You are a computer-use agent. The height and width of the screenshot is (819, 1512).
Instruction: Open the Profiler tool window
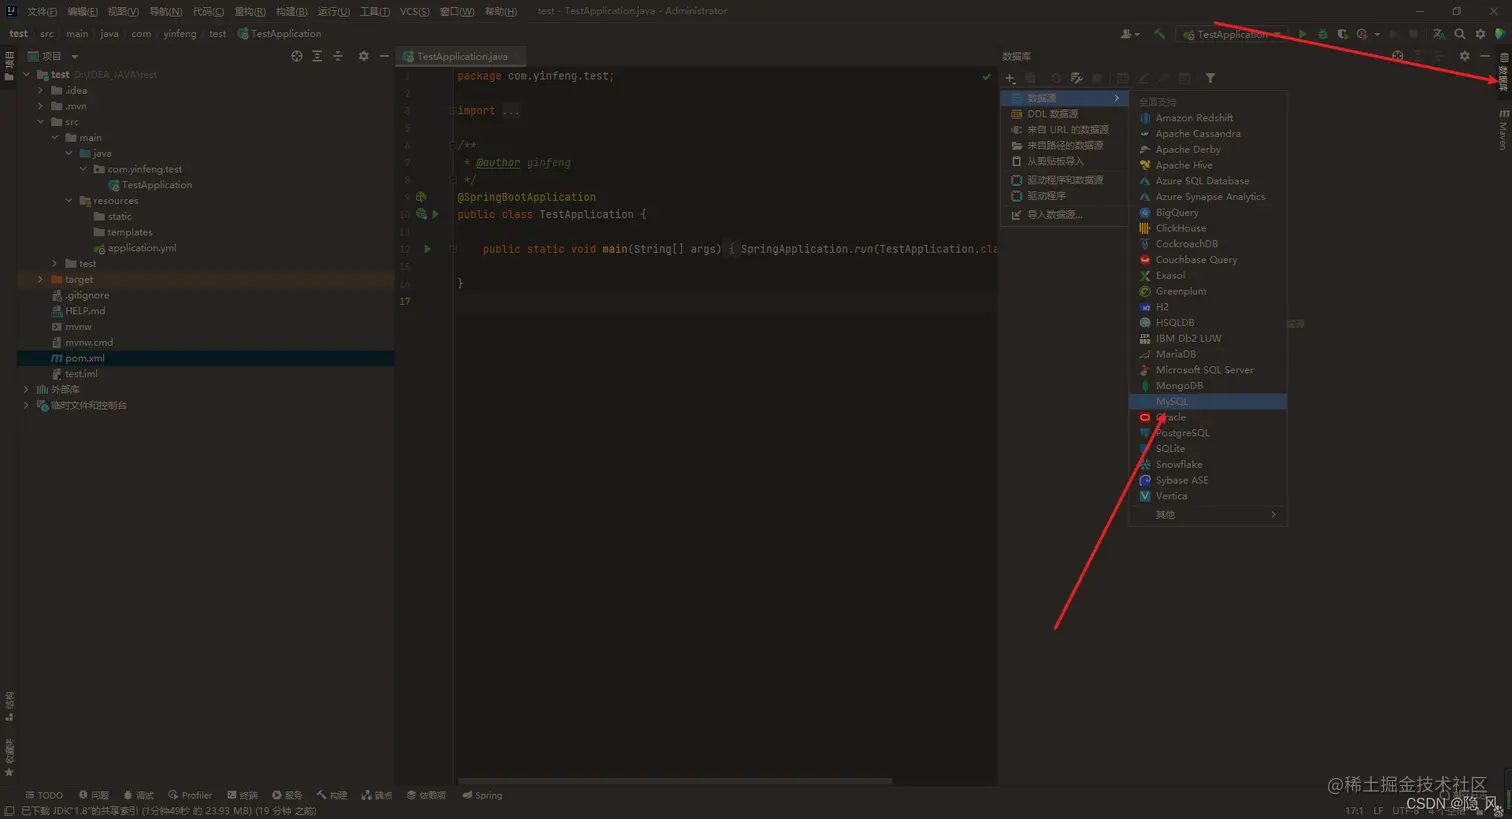190,796
